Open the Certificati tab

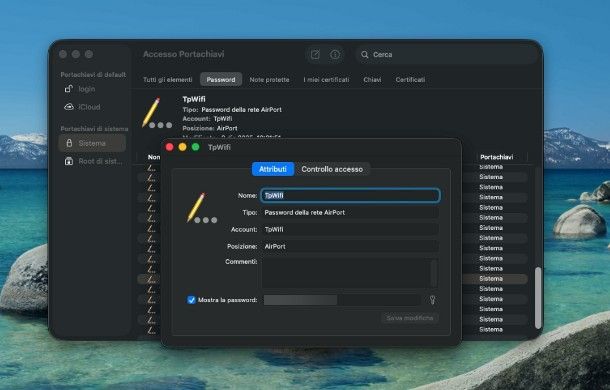point(410,79)
